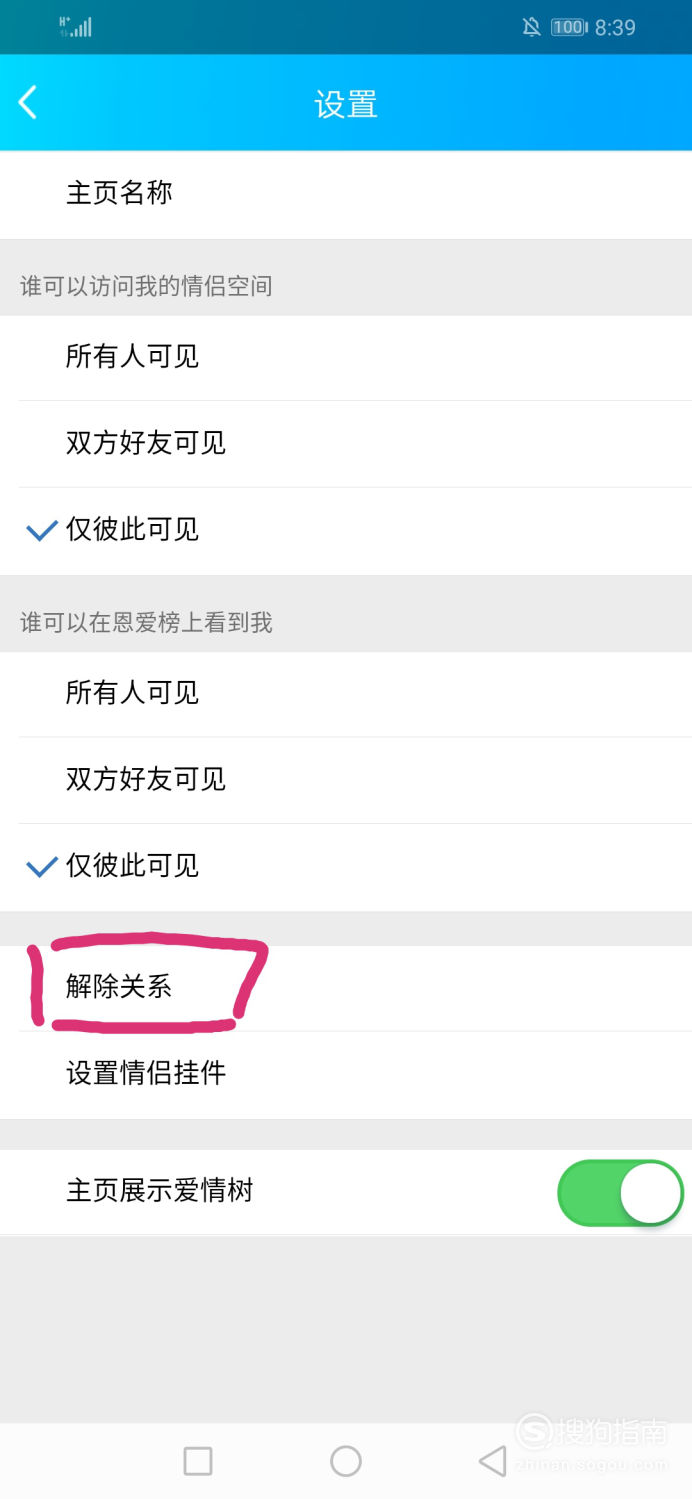The image size is (692, 1499).
Task: Tap the muted notification bell icon
Action: click(532, 28)
